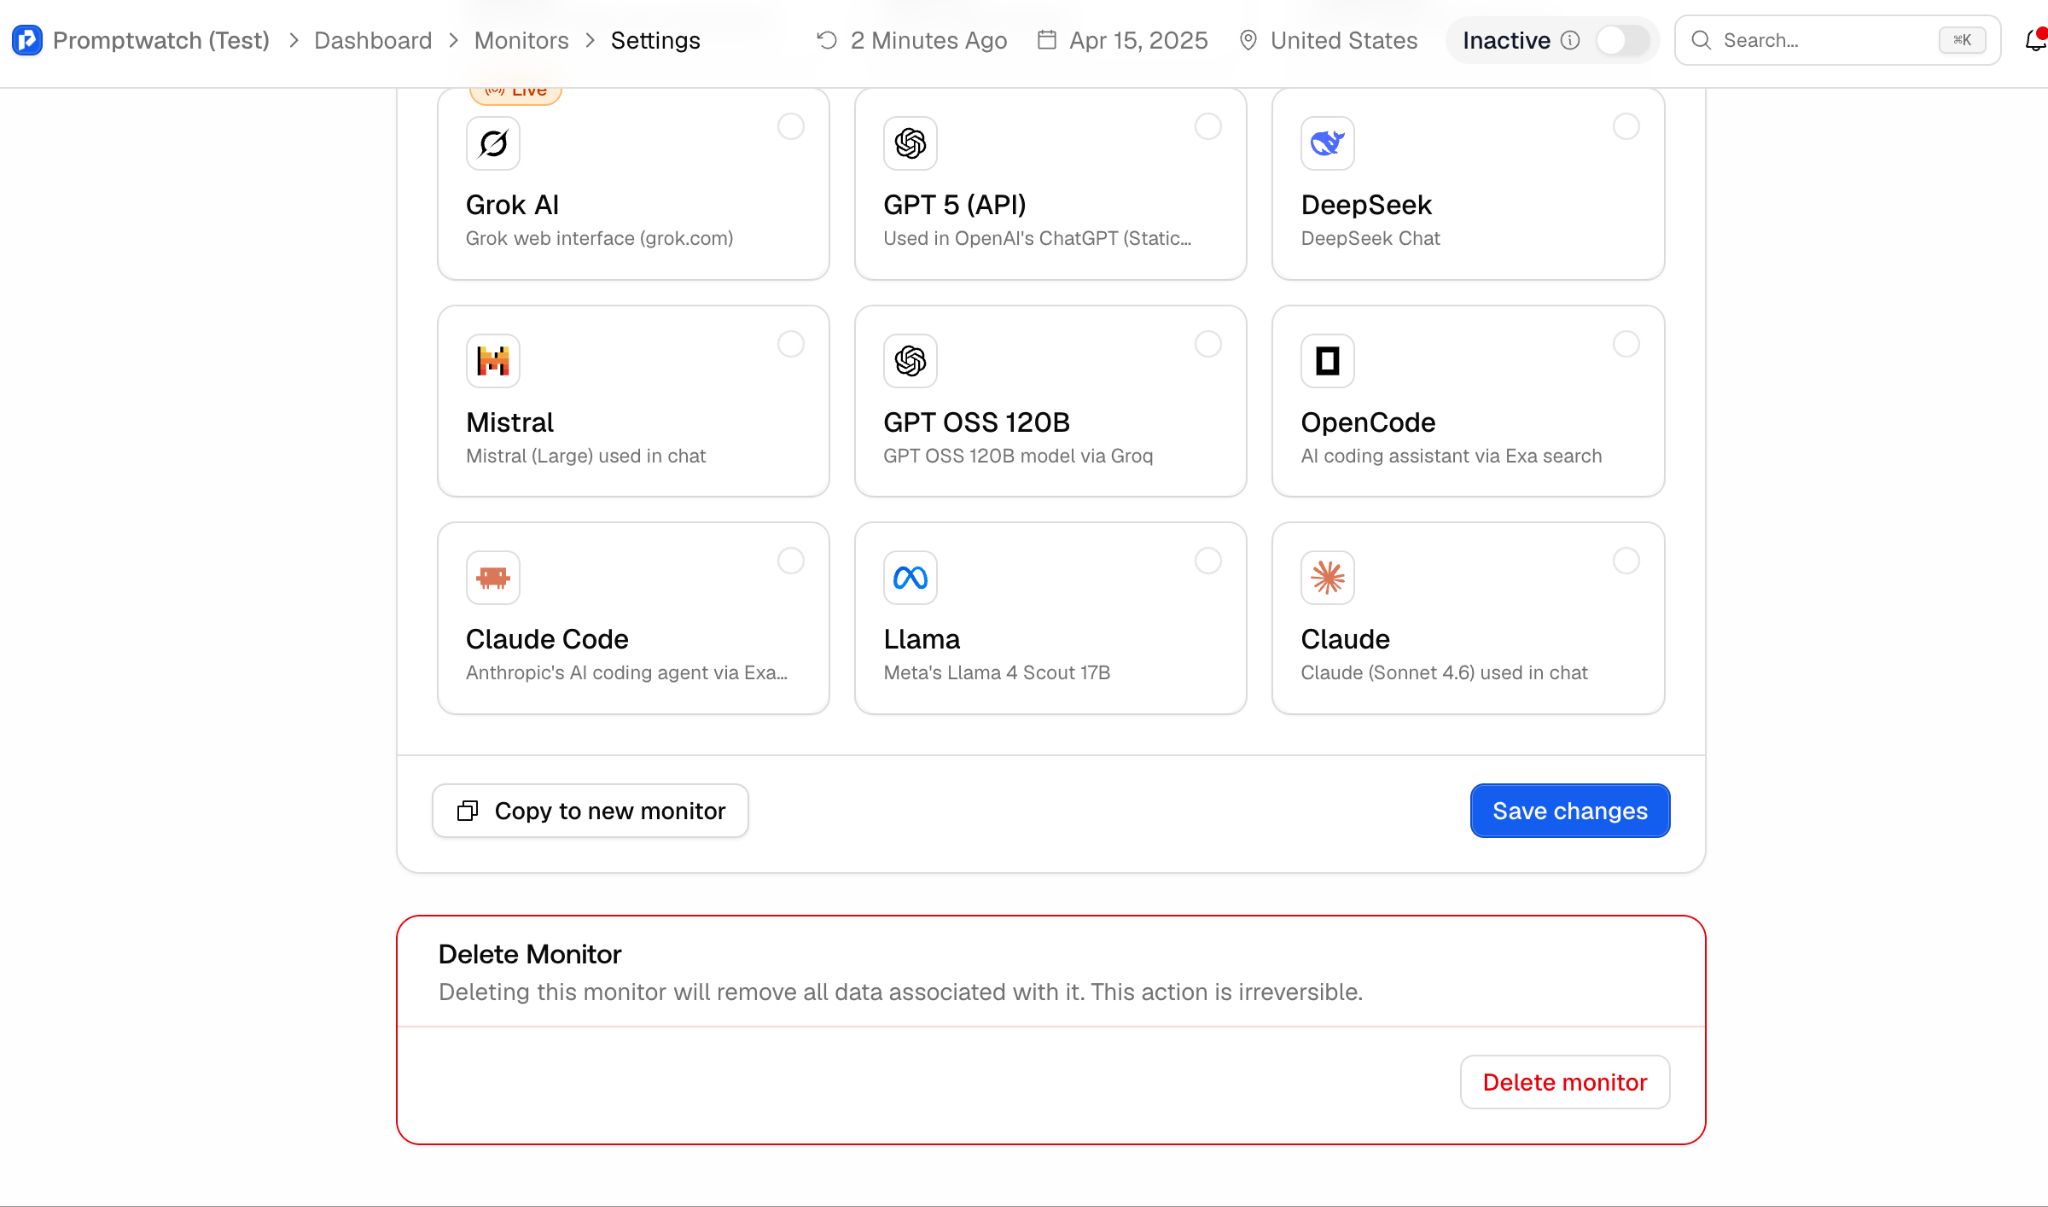Screen dimensions: 2048x1207
Task: Select the Claude Code radio button
Action: point(791,561)
